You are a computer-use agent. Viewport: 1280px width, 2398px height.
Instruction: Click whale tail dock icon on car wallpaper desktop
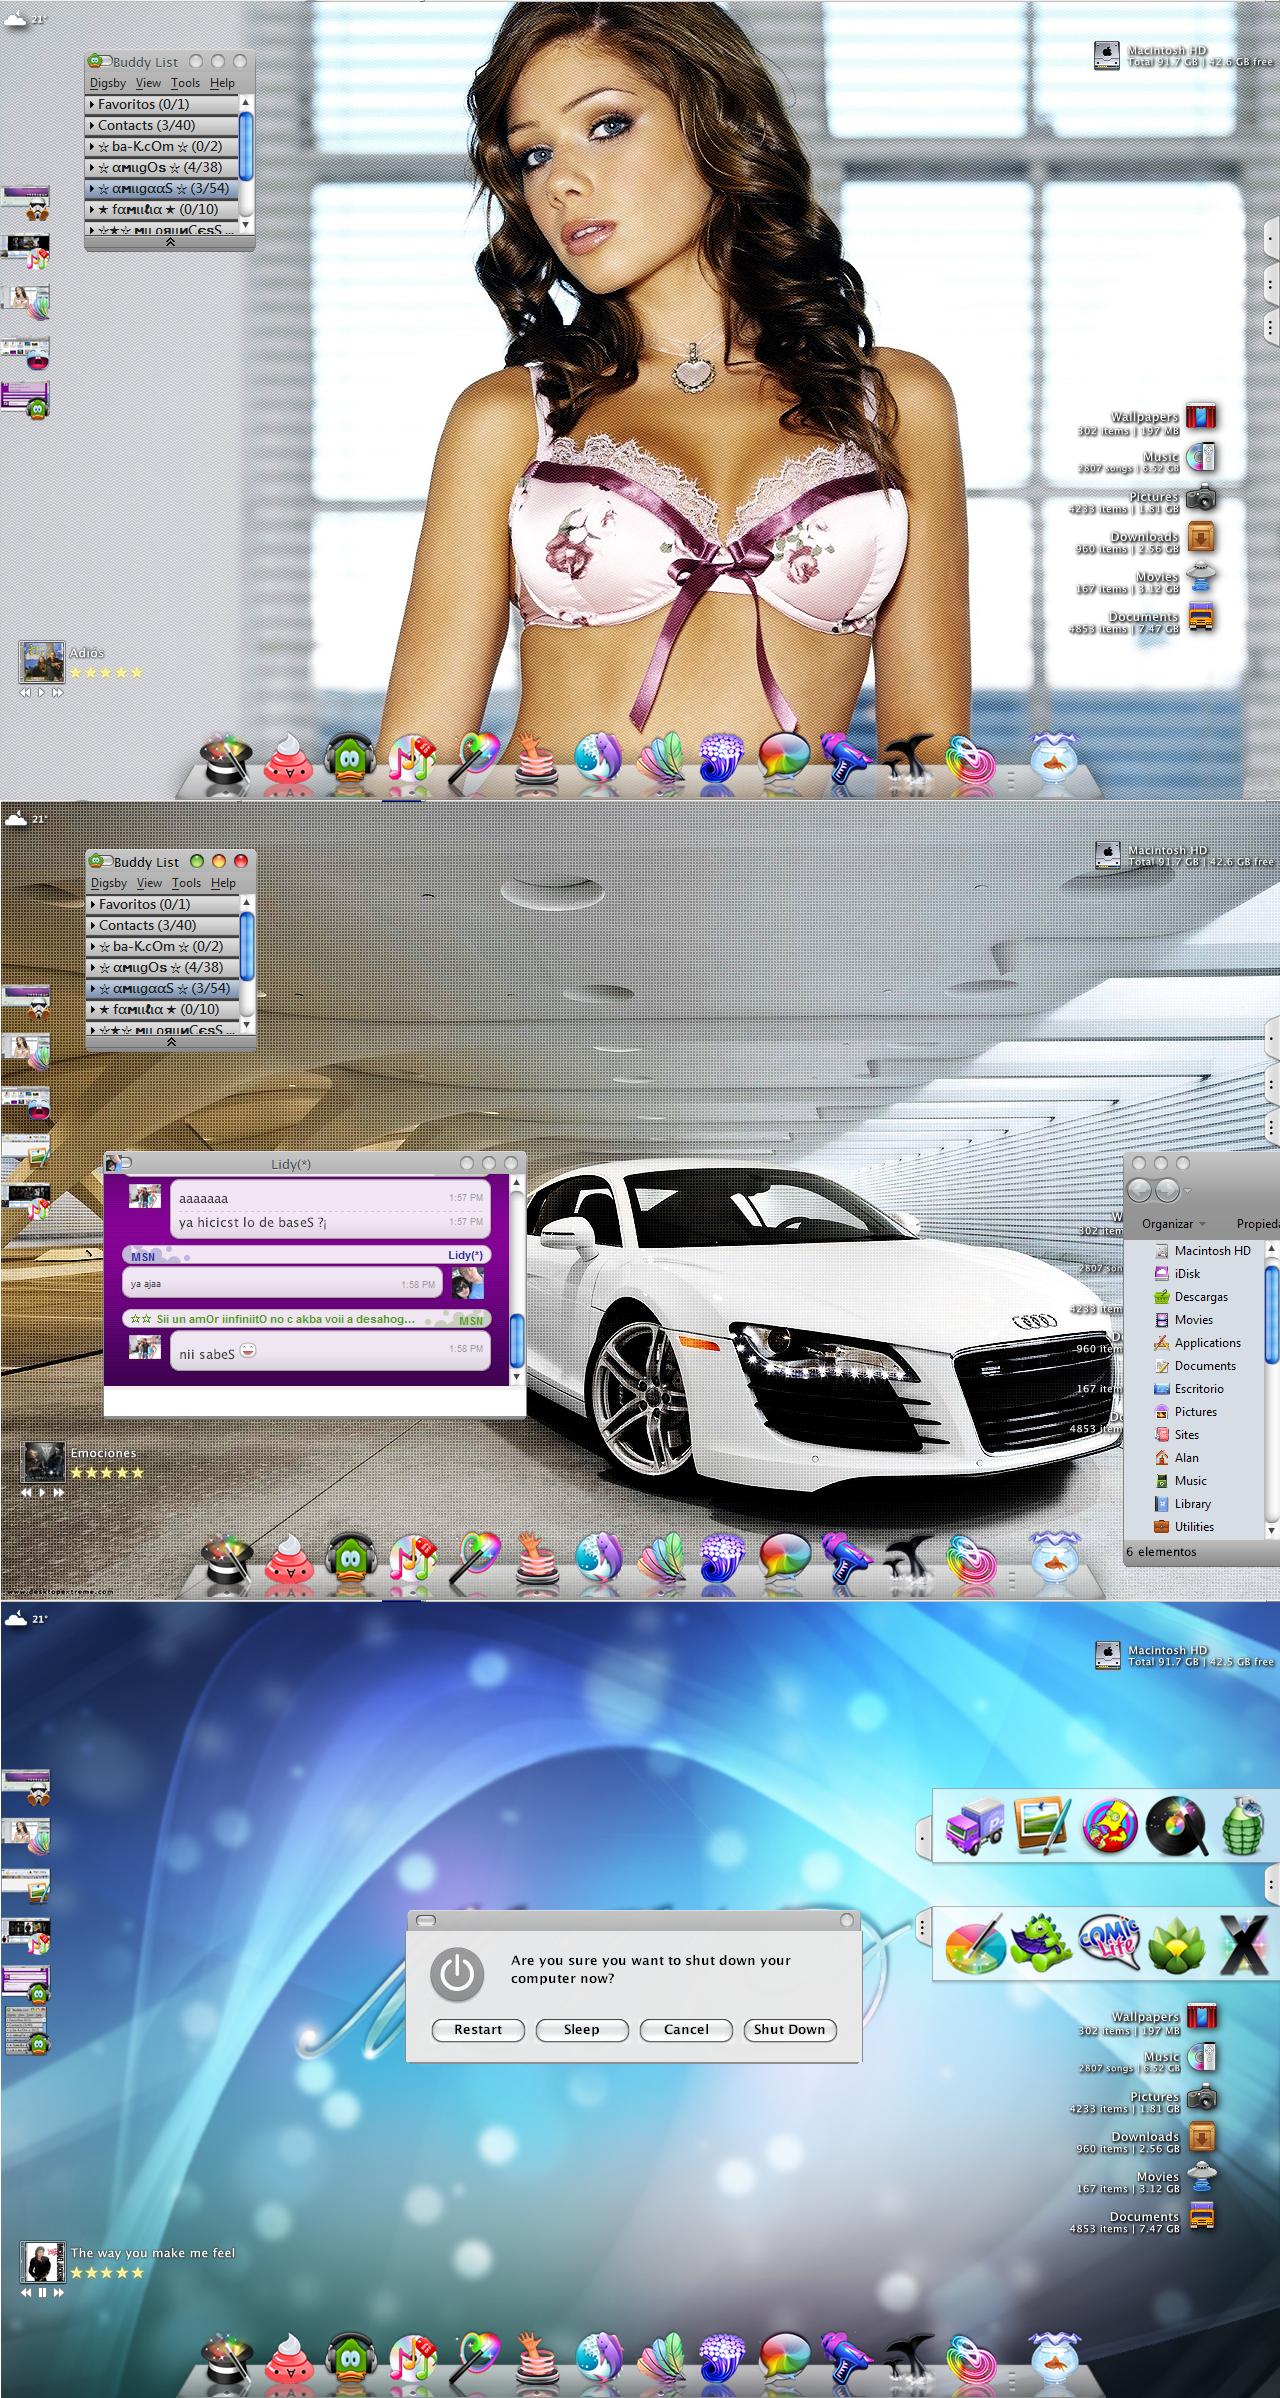point(910,1558)
